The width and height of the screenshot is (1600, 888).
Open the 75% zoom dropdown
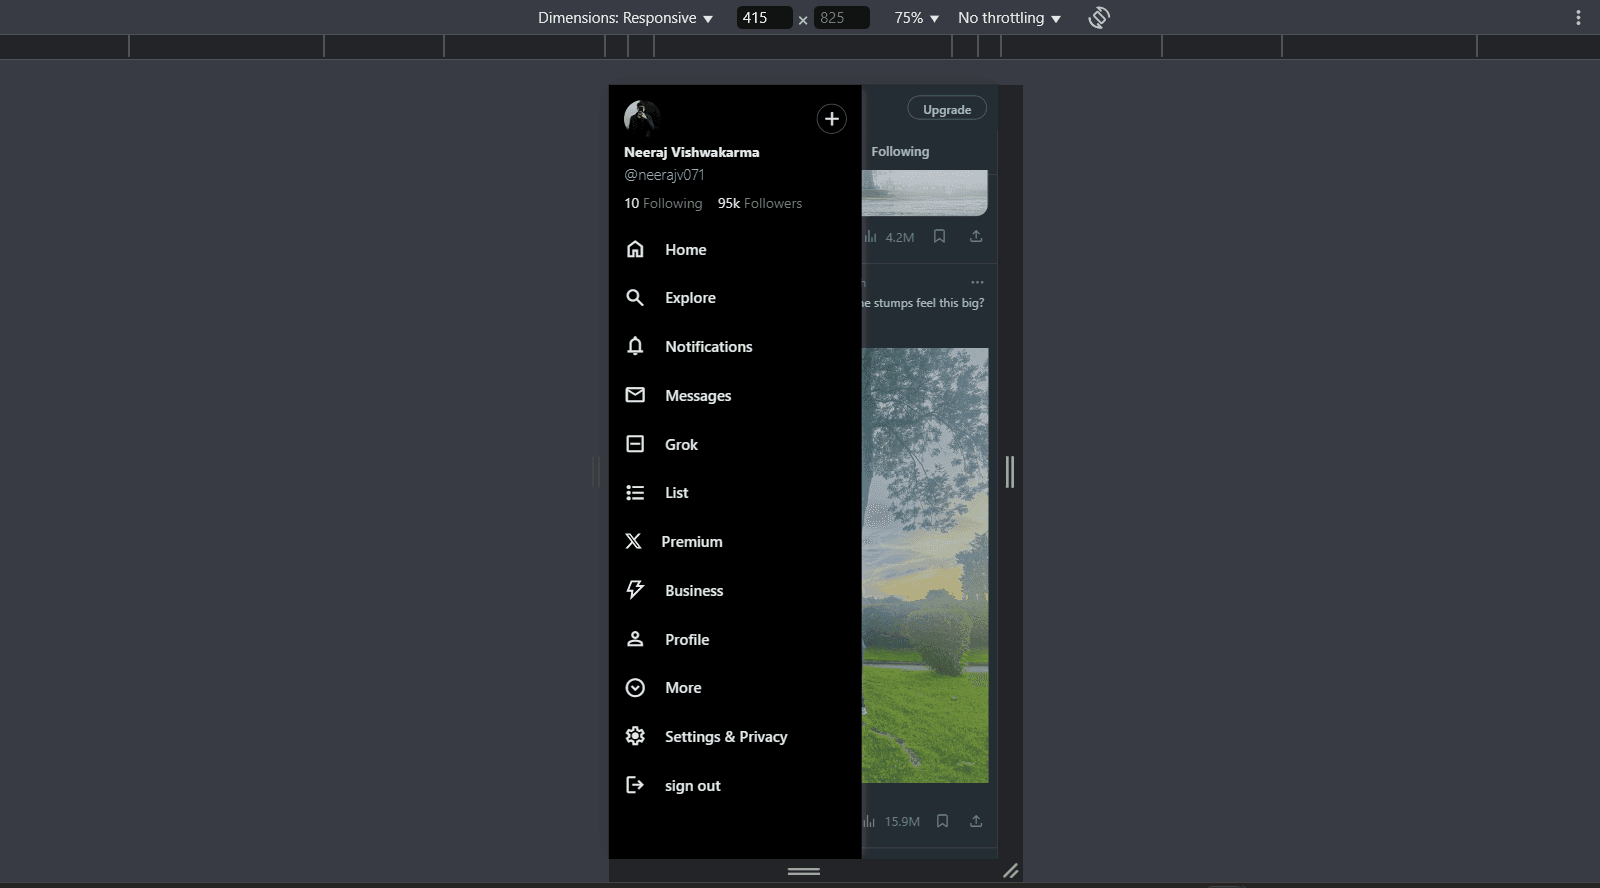[x=917, y=18]
